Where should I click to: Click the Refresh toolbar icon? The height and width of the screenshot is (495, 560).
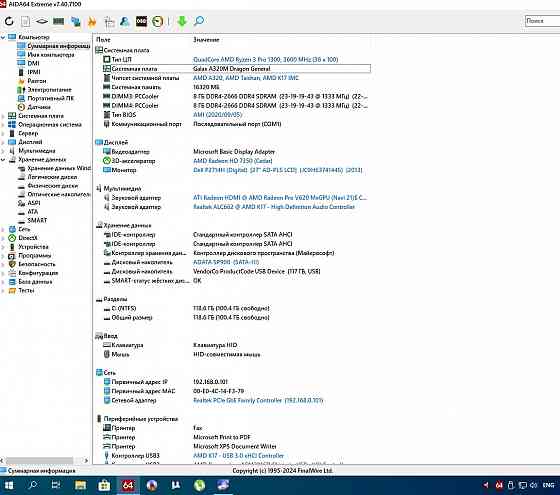9,21
